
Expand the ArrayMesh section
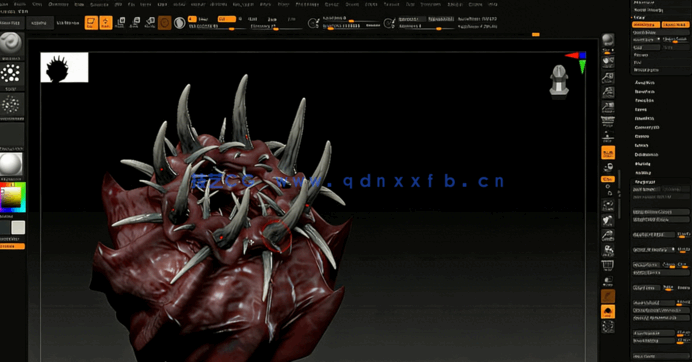click(645, 83)
